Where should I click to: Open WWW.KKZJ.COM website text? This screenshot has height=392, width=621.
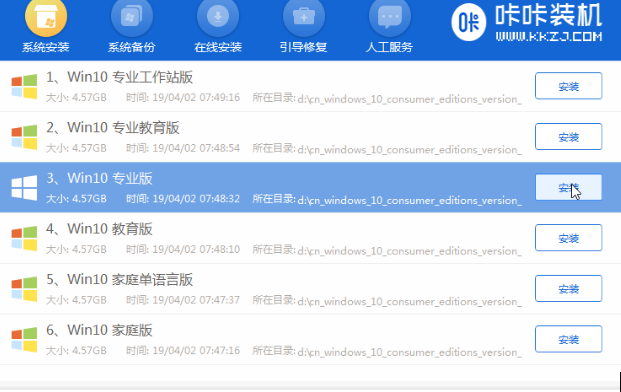pyautogui.click(x=549, y=37)
